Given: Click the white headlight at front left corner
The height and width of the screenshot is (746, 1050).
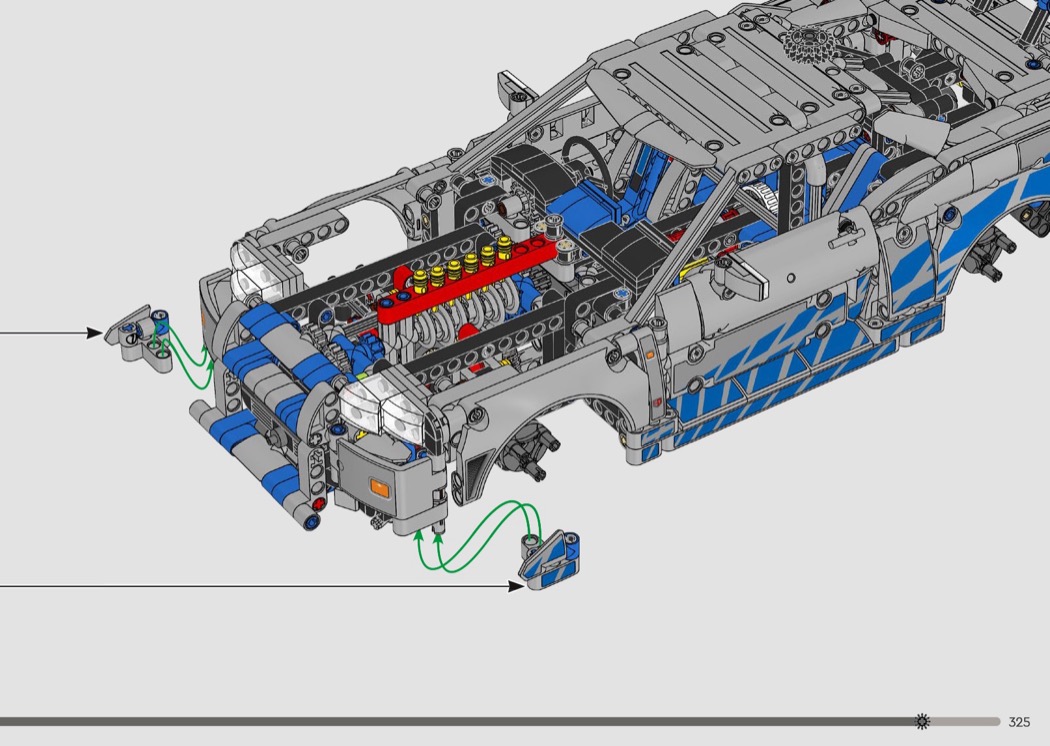Looking at the screenshot, I should (260, 270).
